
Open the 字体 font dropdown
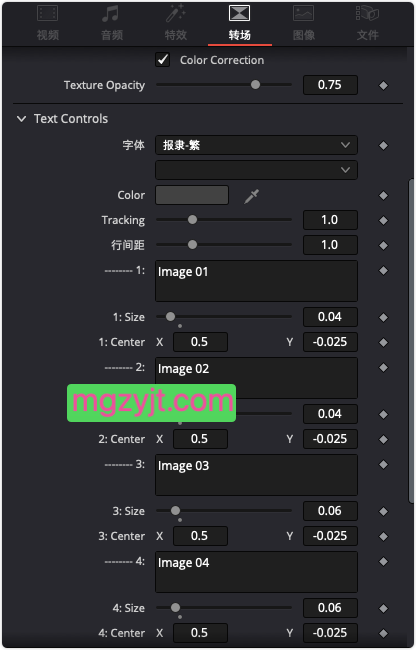[x=256, y=145]
